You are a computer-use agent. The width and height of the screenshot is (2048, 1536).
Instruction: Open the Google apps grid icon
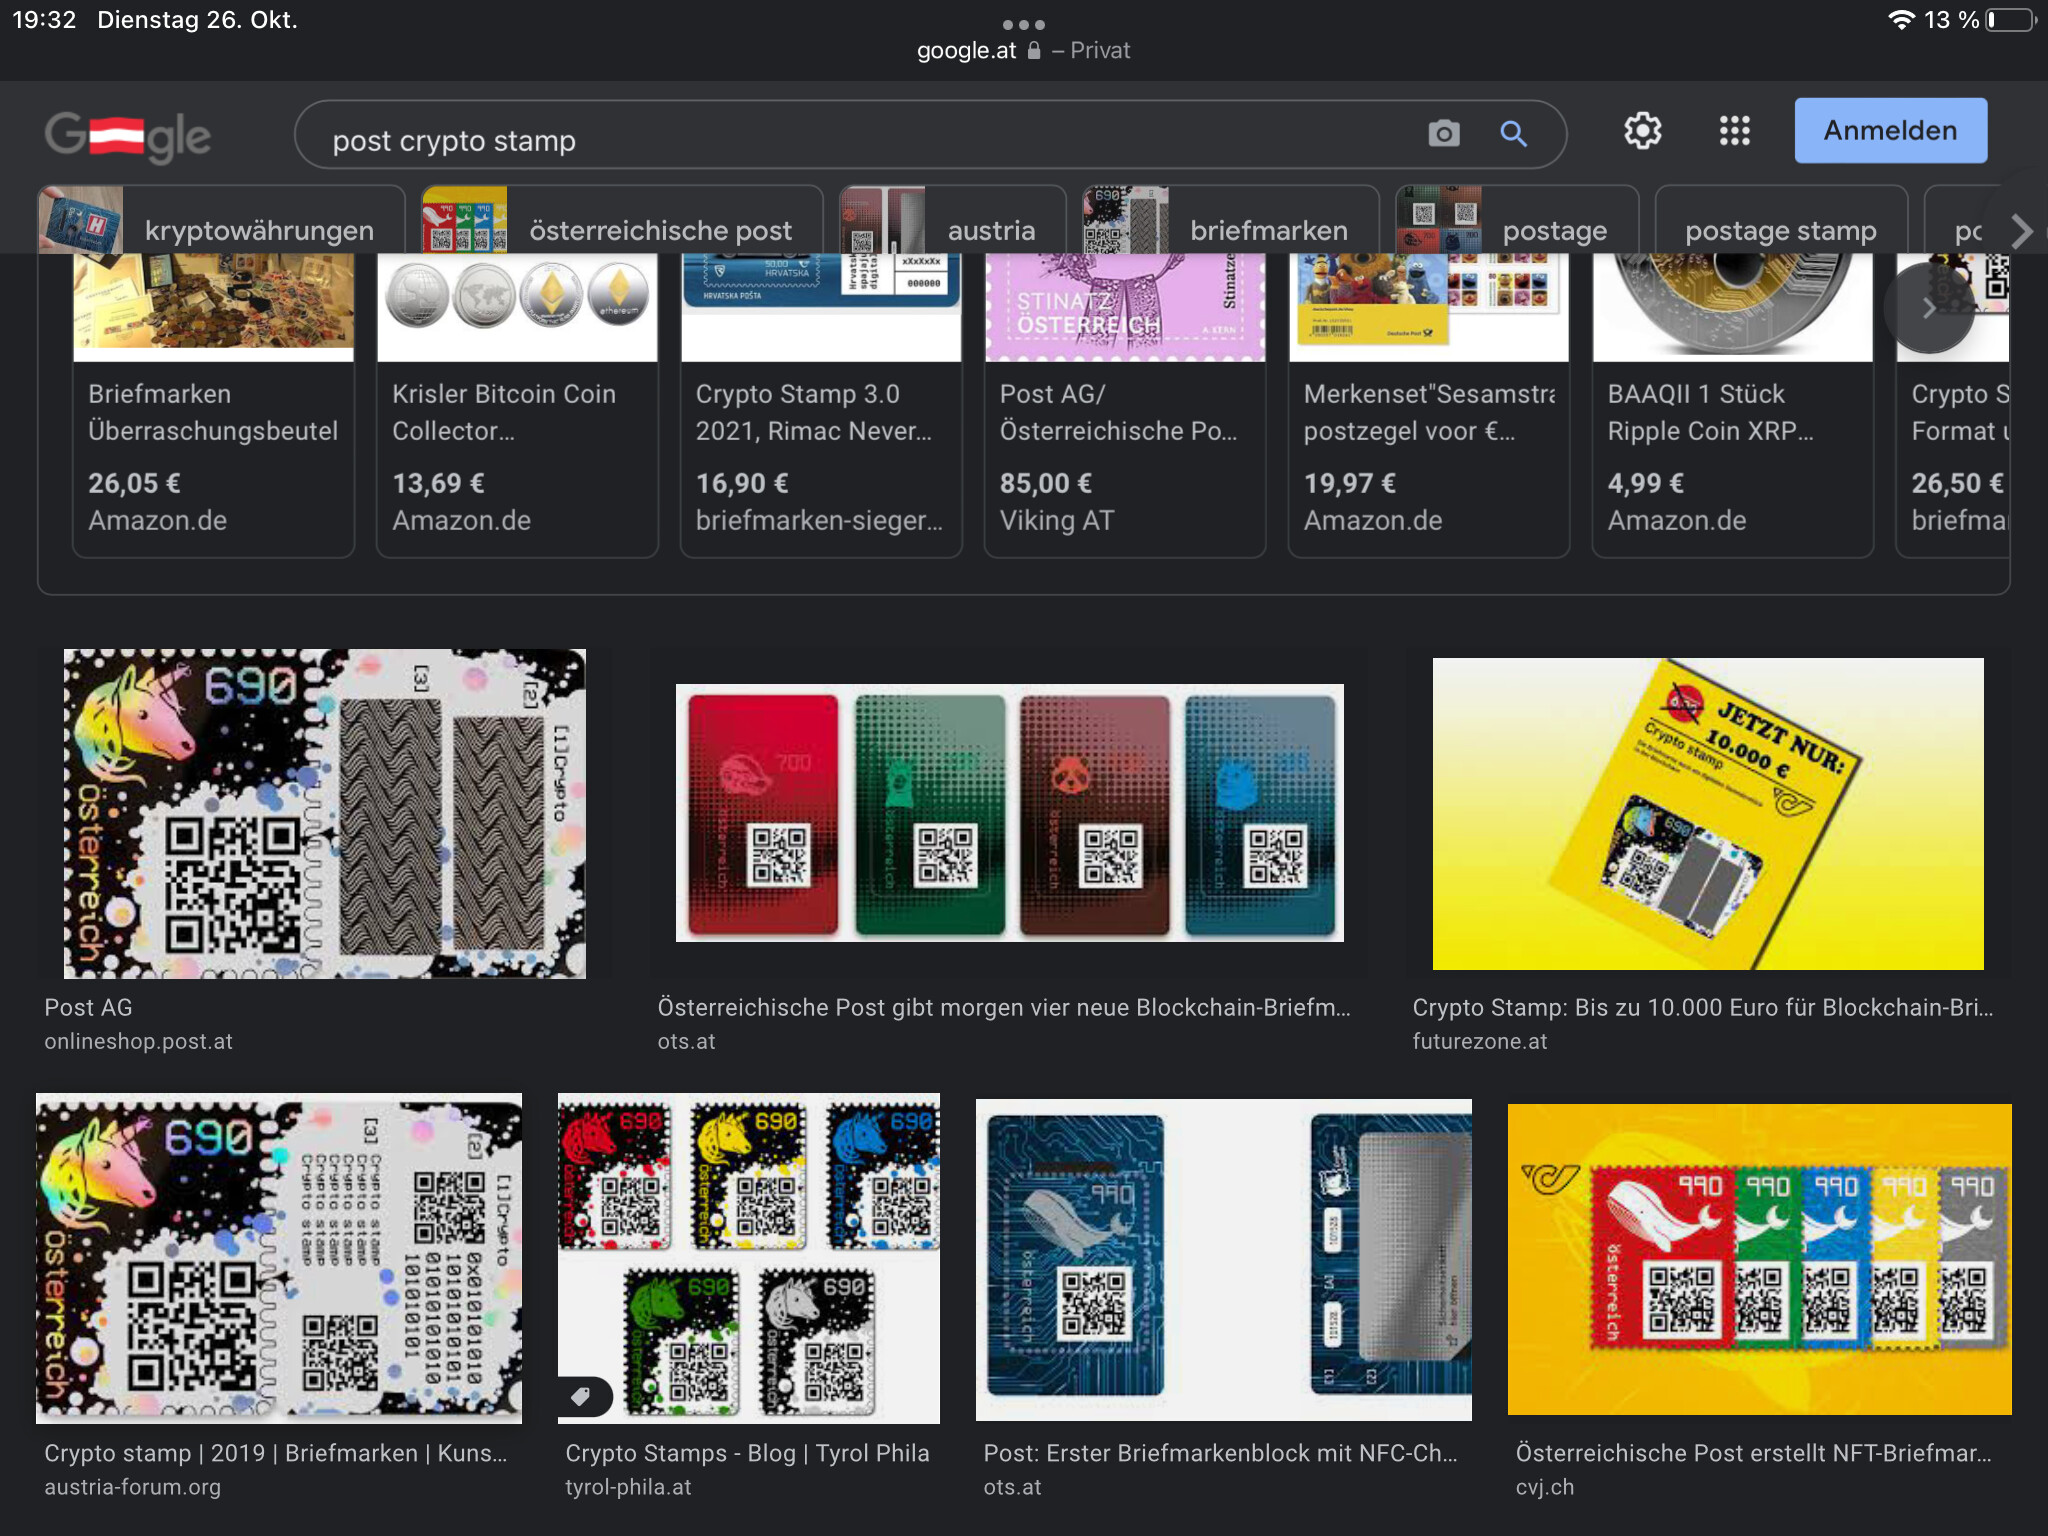coord(1734,131)
